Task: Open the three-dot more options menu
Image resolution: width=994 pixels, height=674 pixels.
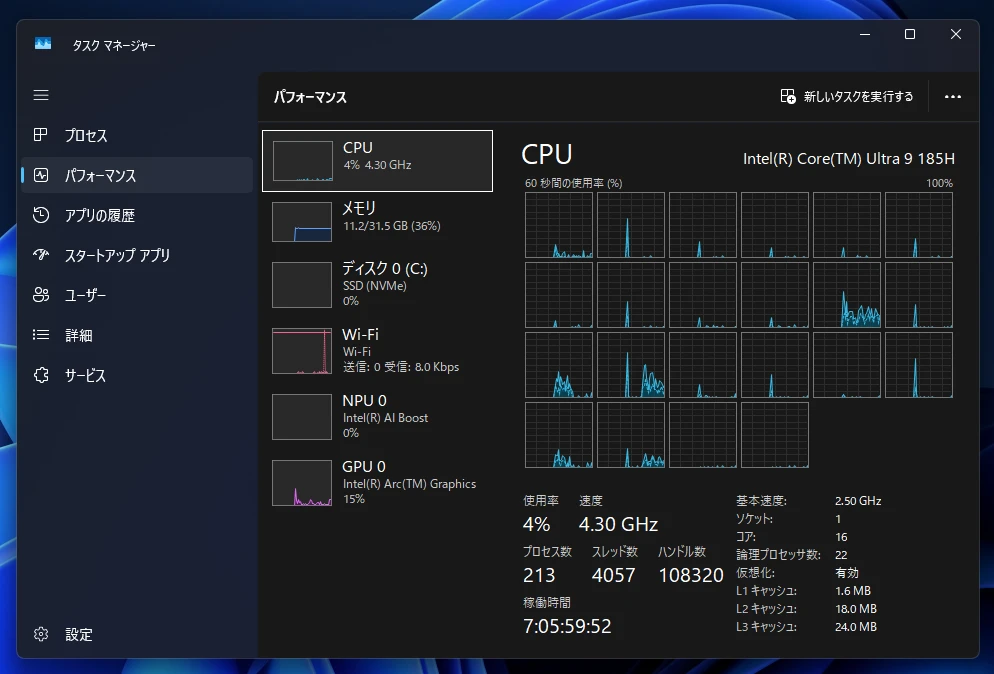Action: [x=952, y=97]
